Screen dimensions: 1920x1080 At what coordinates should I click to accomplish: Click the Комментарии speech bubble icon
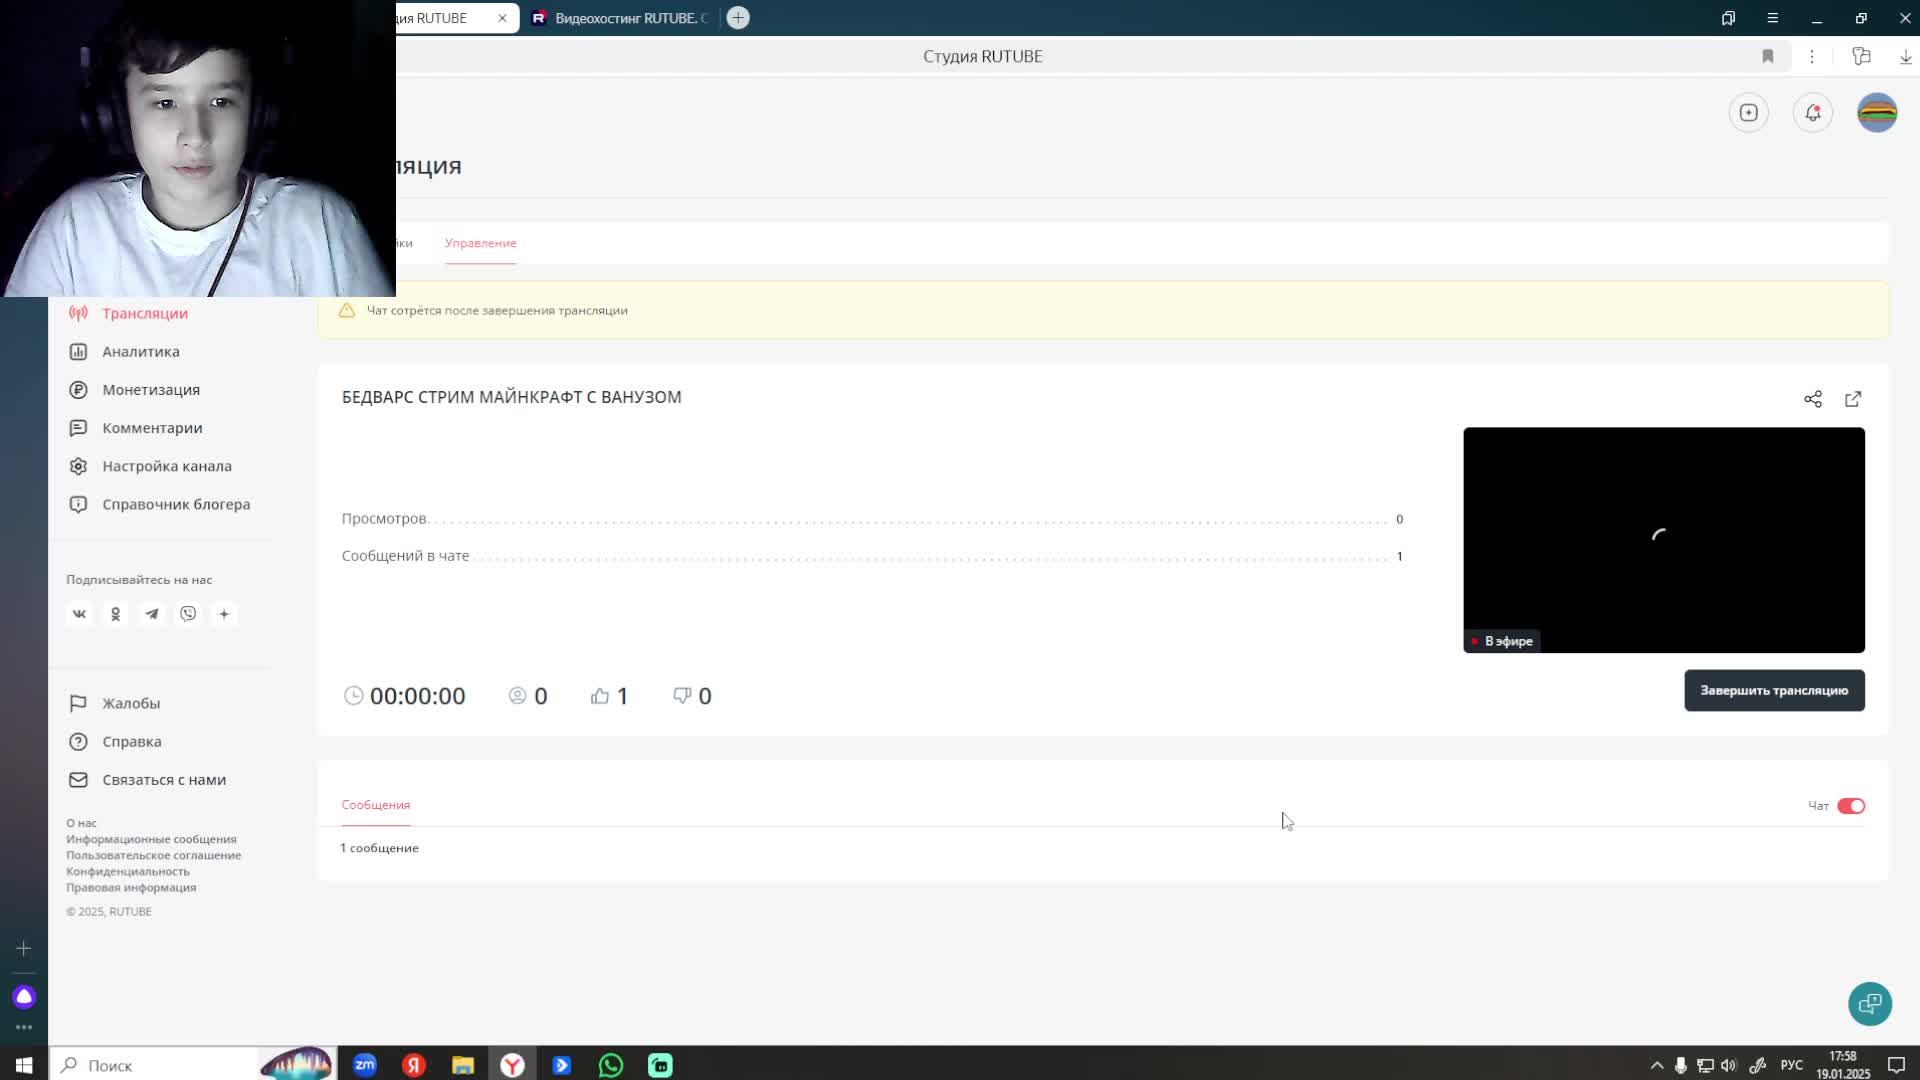(78, 427)
